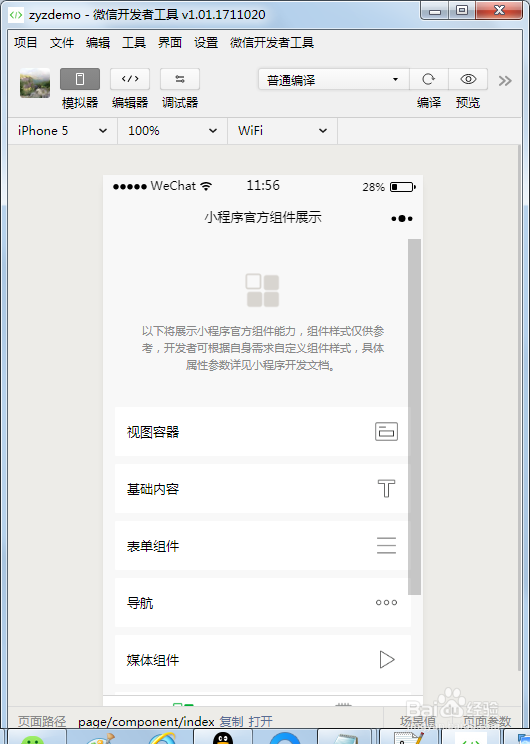Click the simulator page scrollbar
The image size is (530, 744).
[415, 417]
